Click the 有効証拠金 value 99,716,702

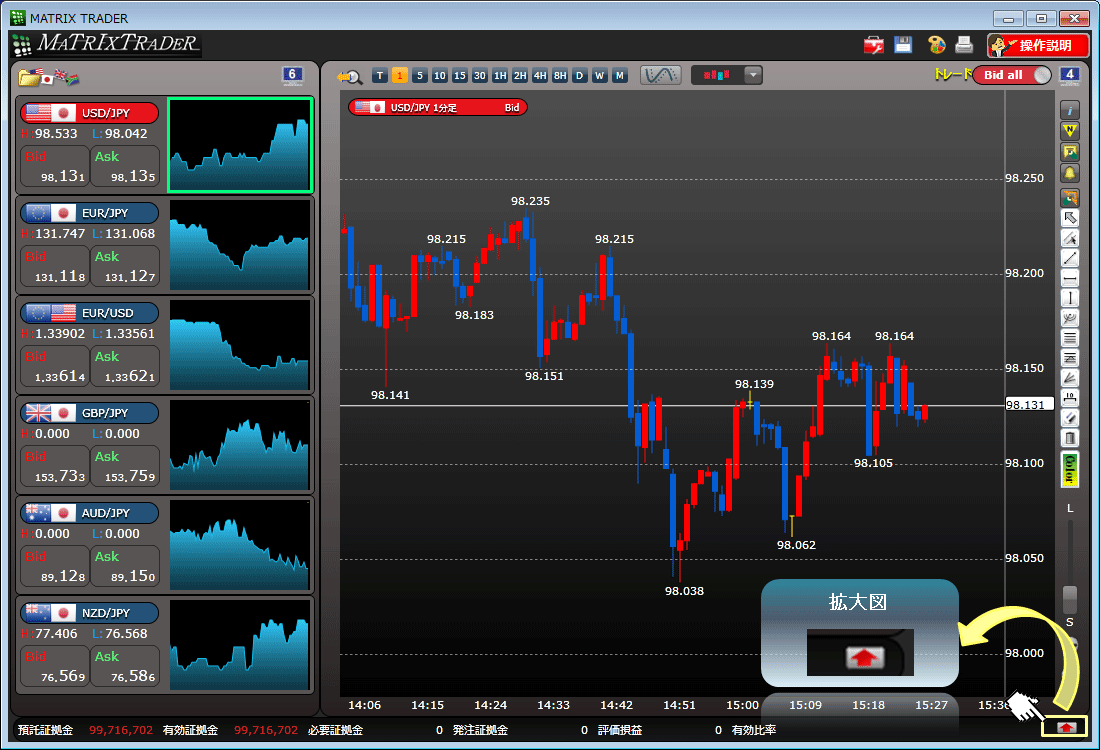pos(266,730)
